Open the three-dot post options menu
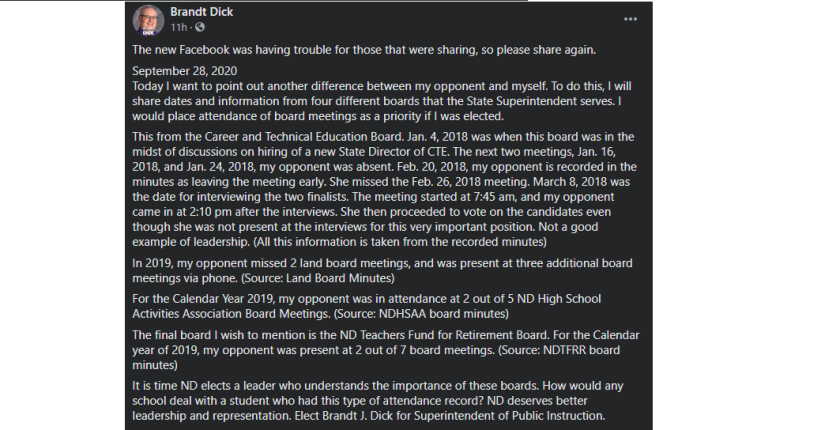This screenshot has height=430, width=840. click(631, 19)
